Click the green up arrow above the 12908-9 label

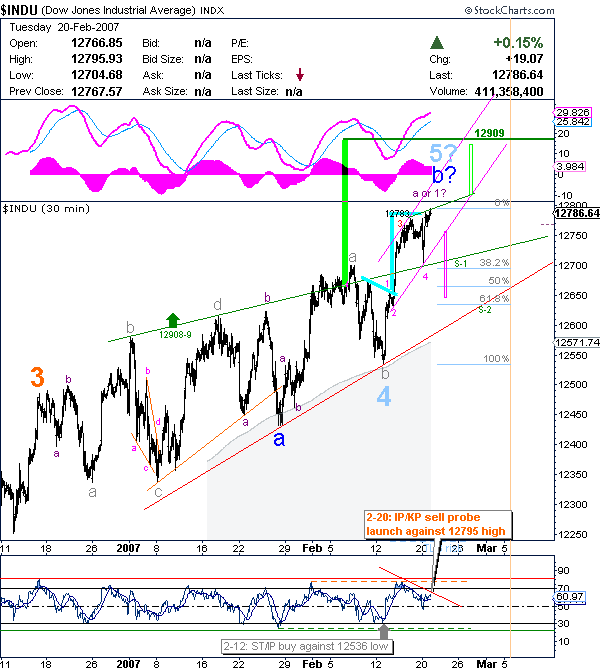click(173, 320)
